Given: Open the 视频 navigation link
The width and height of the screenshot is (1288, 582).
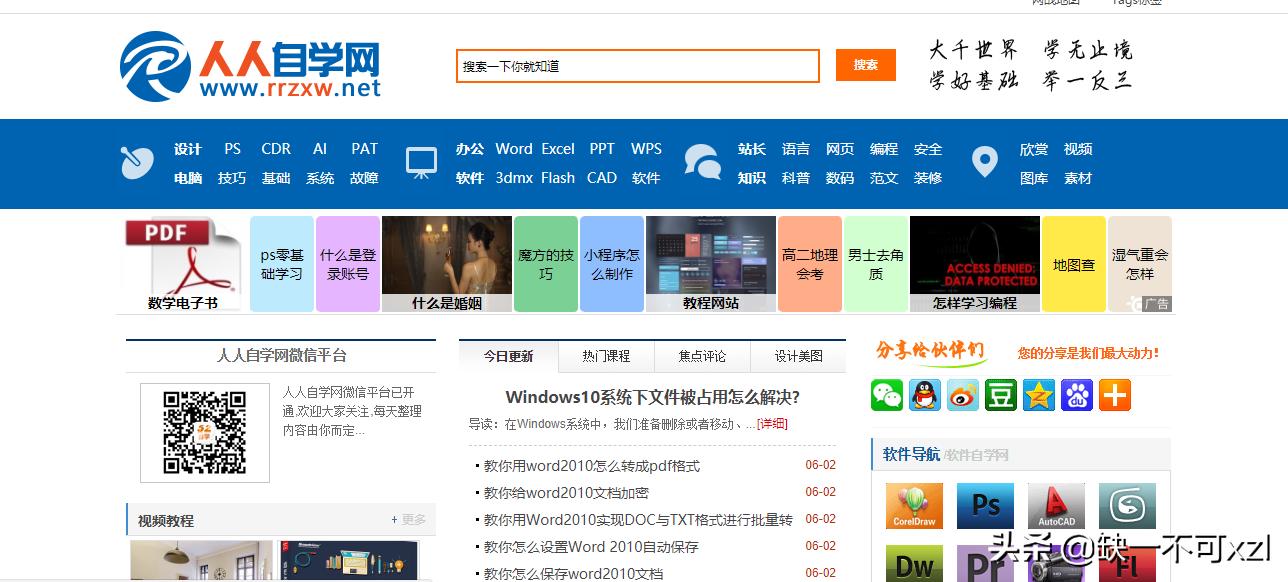Looking at the screenshot, I should 1078,149.
